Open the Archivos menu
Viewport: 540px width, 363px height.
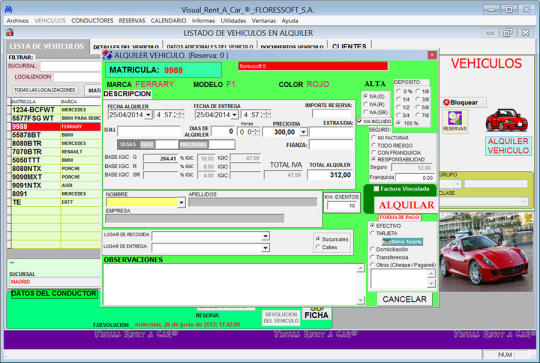(18, 21)
